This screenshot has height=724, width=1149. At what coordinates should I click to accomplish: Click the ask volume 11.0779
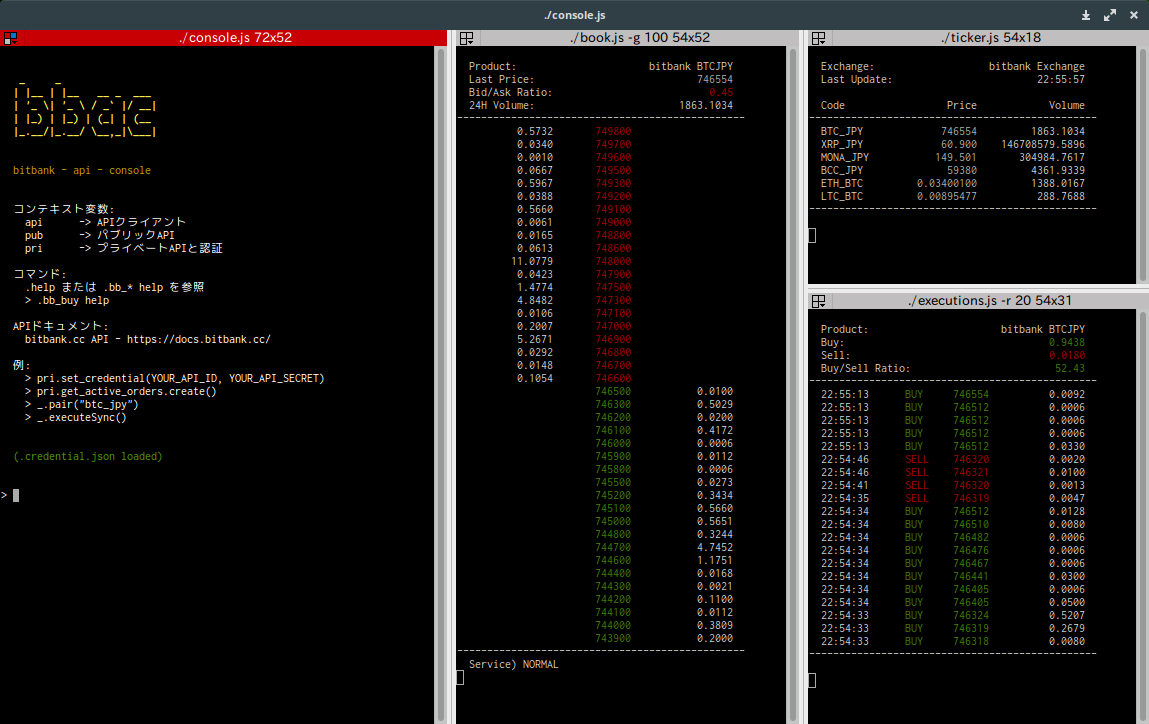532,262
